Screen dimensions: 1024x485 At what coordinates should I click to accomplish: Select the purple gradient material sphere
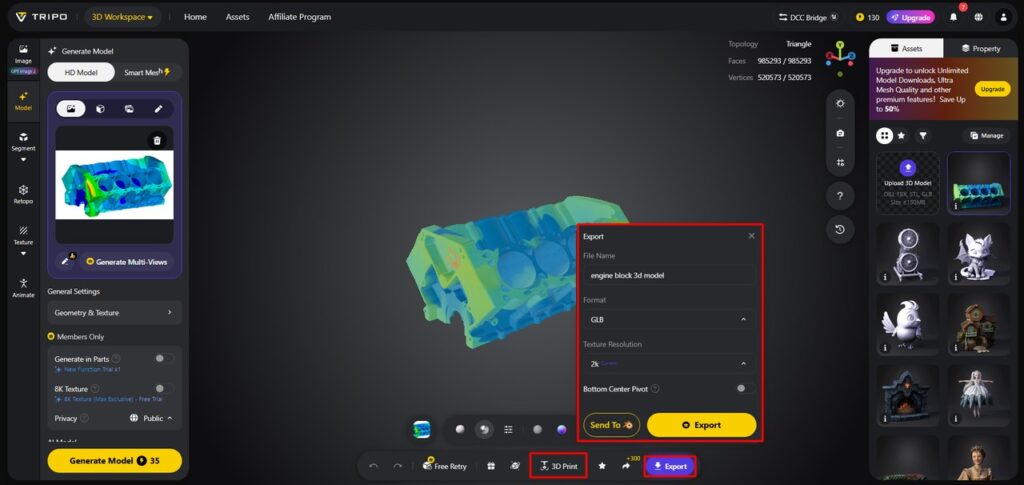562,429
